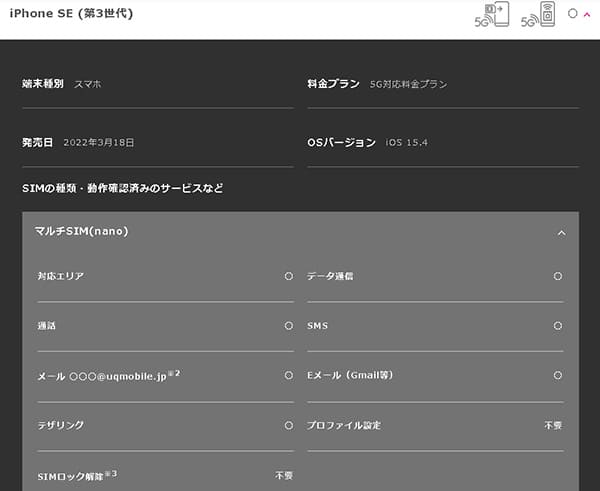The width and height of the screenshot is (600, 491).
Task: Click the 発売日 label
Action: pyautogui.click(x=38, y=142)
